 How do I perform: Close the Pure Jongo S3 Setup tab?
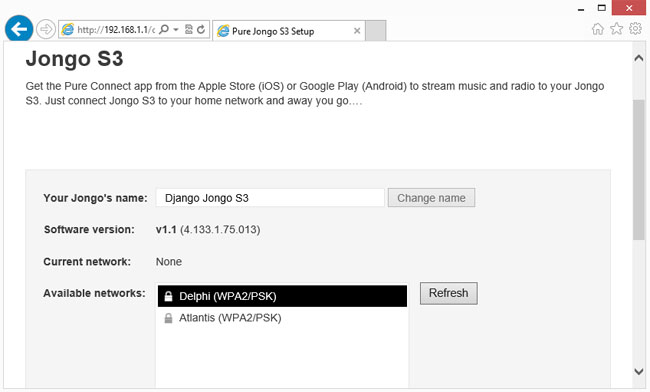(x=357, y=31)
